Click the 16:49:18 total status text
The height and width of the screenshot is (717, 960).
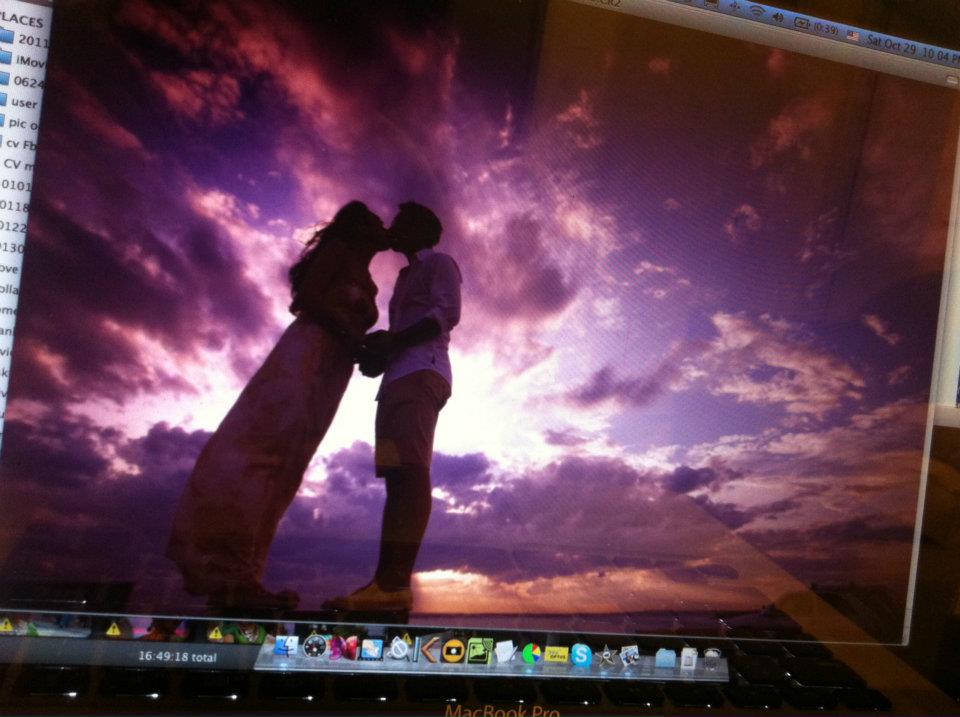(x=178, y=658)
